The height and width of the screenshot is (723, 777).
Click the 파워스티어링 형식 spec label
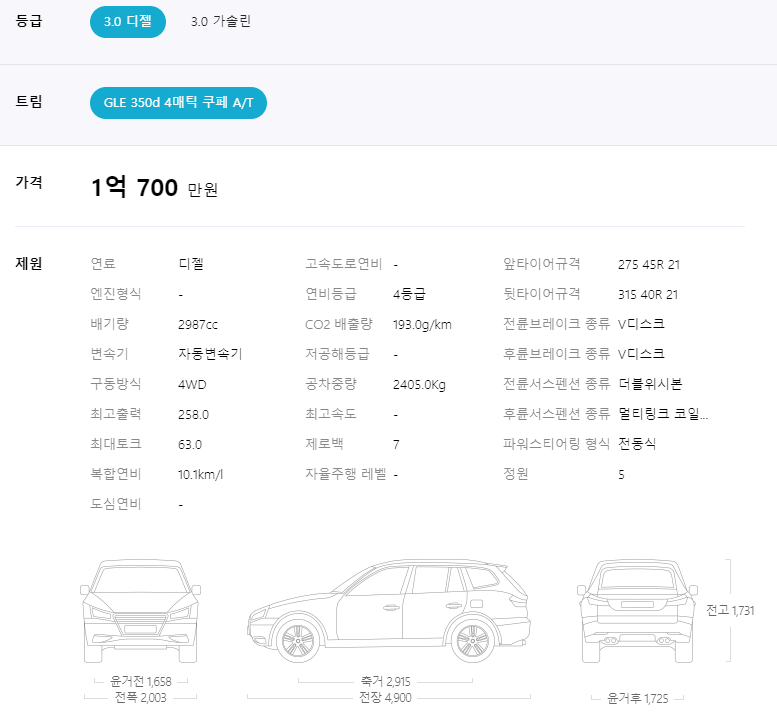tap(556, 444)
